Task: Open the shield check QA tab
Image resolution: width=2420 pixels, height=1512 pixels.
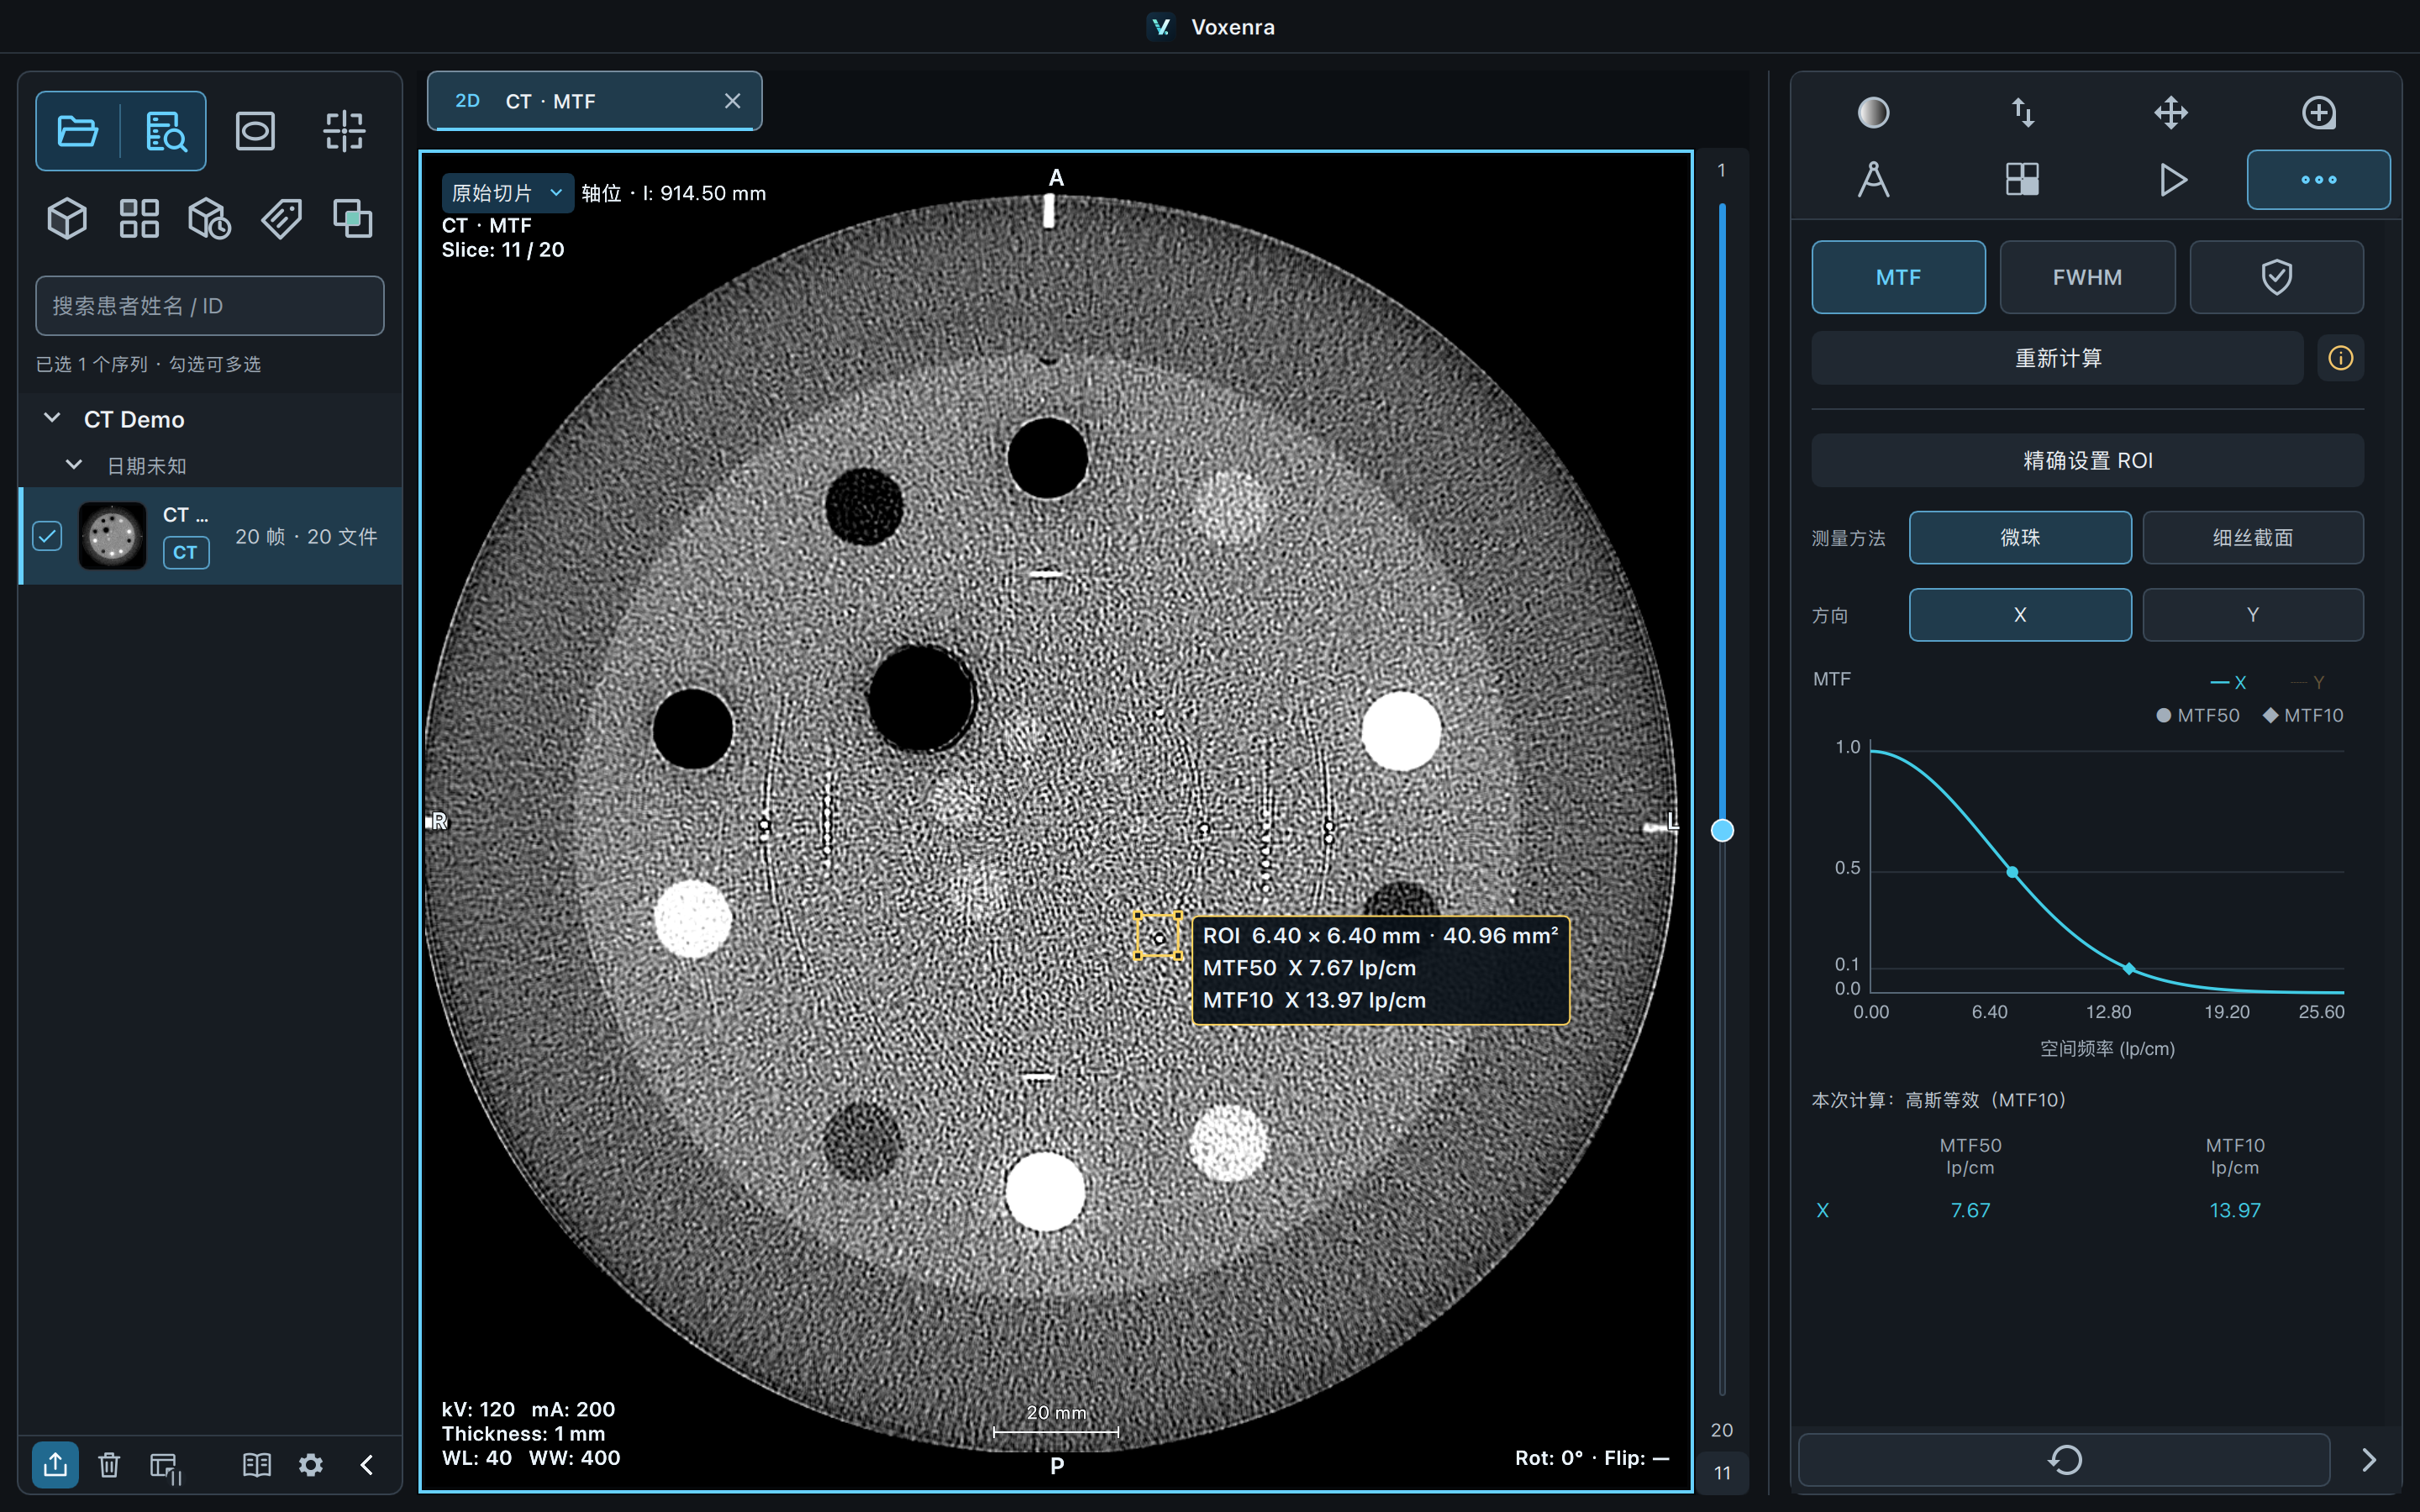Action: pyautogui.click(x=2277, y=277)
